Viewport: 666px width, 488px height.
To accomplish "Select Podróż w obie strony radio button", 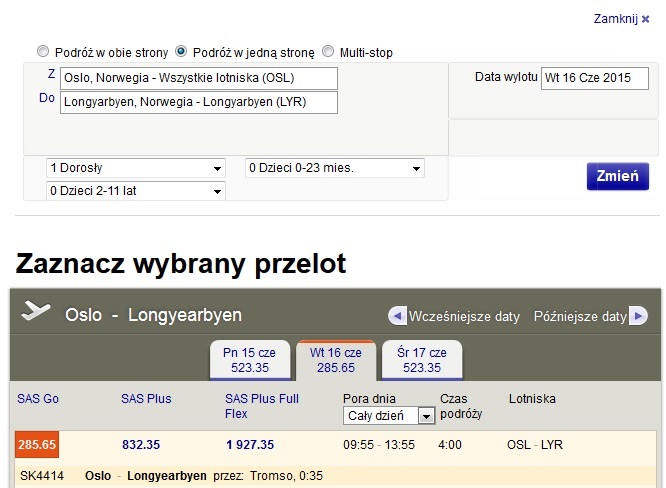I will [x=43, y=51].
